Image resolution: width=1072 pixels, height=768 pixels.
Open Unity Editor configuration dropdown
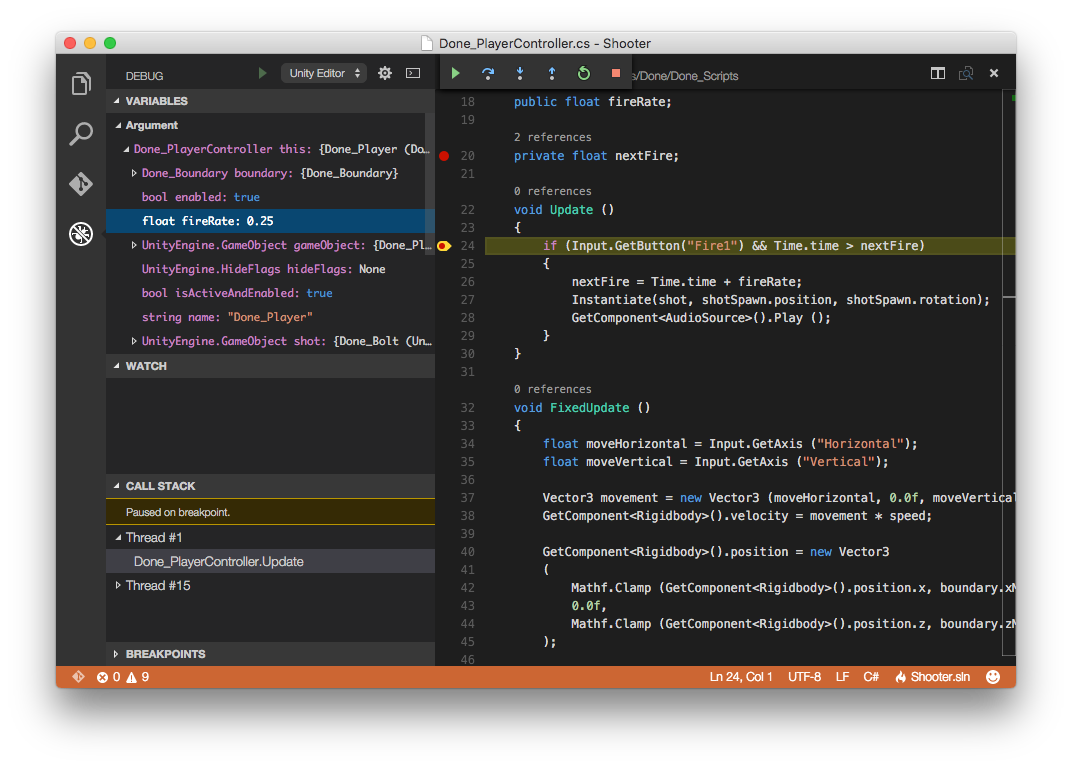pyautogui.click(x=324, y=73)
